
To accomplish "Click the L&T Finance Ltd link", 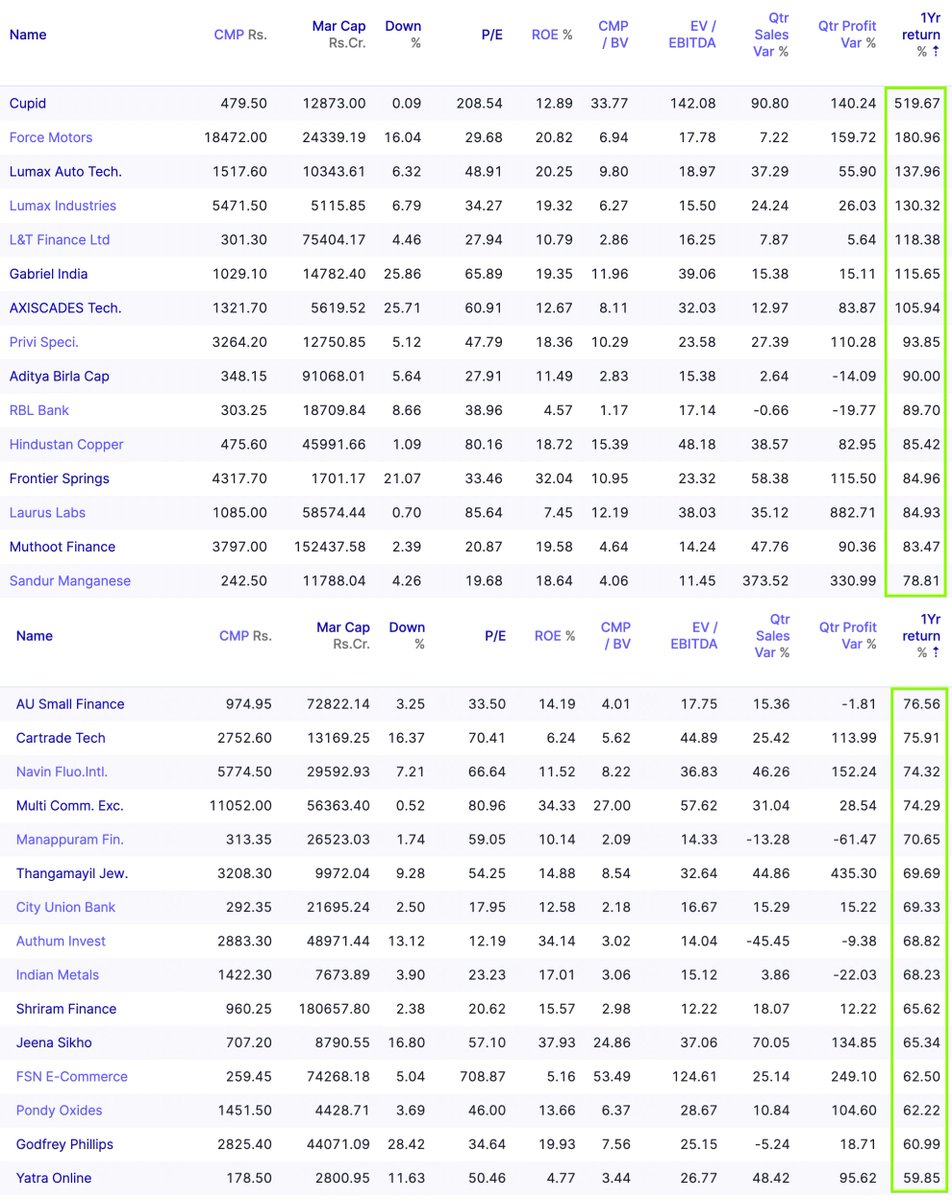I will 60,239.
